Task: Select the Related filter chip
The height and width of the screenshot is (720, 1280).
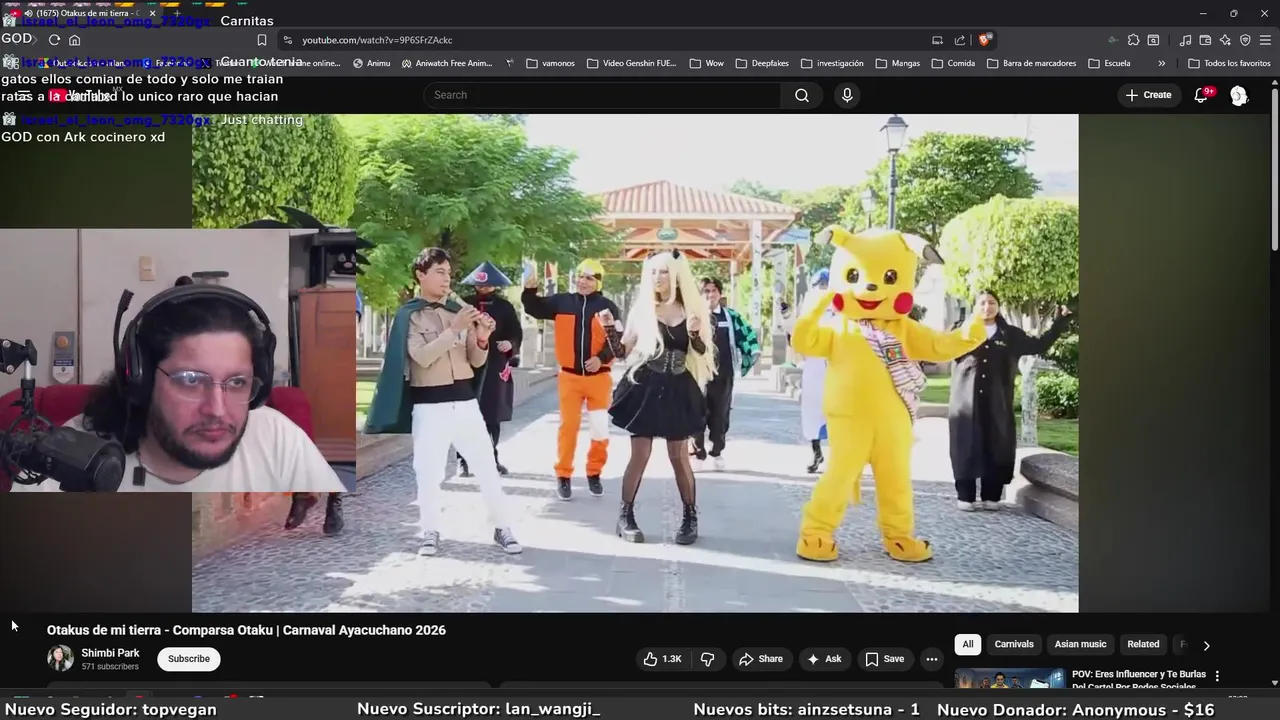Action: tap(1143, 644)
